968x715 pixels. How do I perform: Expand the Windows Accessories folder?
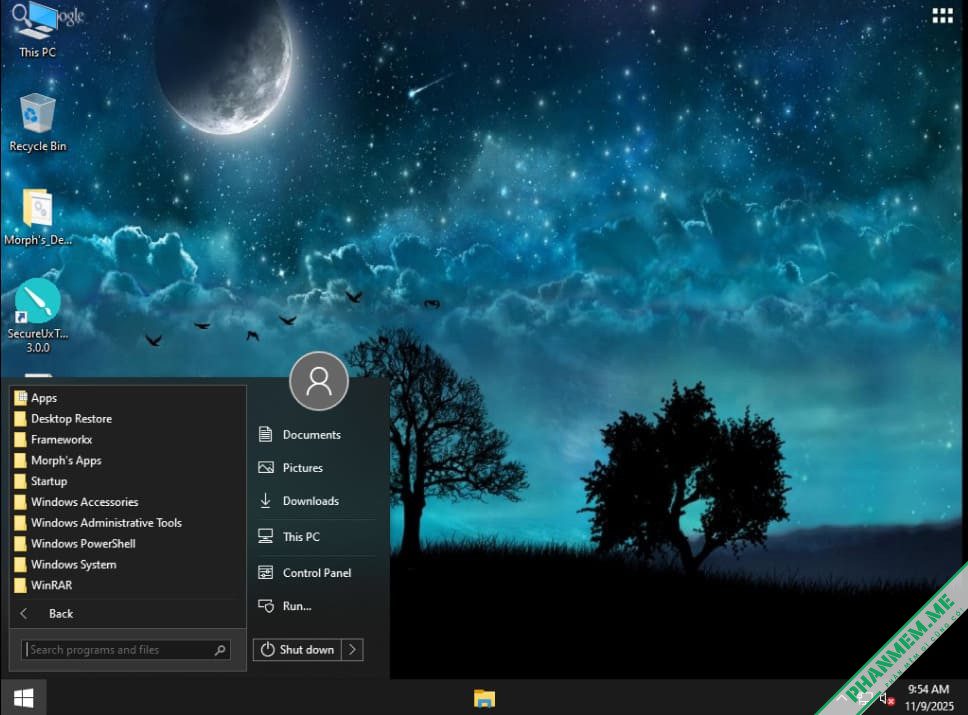click(128, 502)
